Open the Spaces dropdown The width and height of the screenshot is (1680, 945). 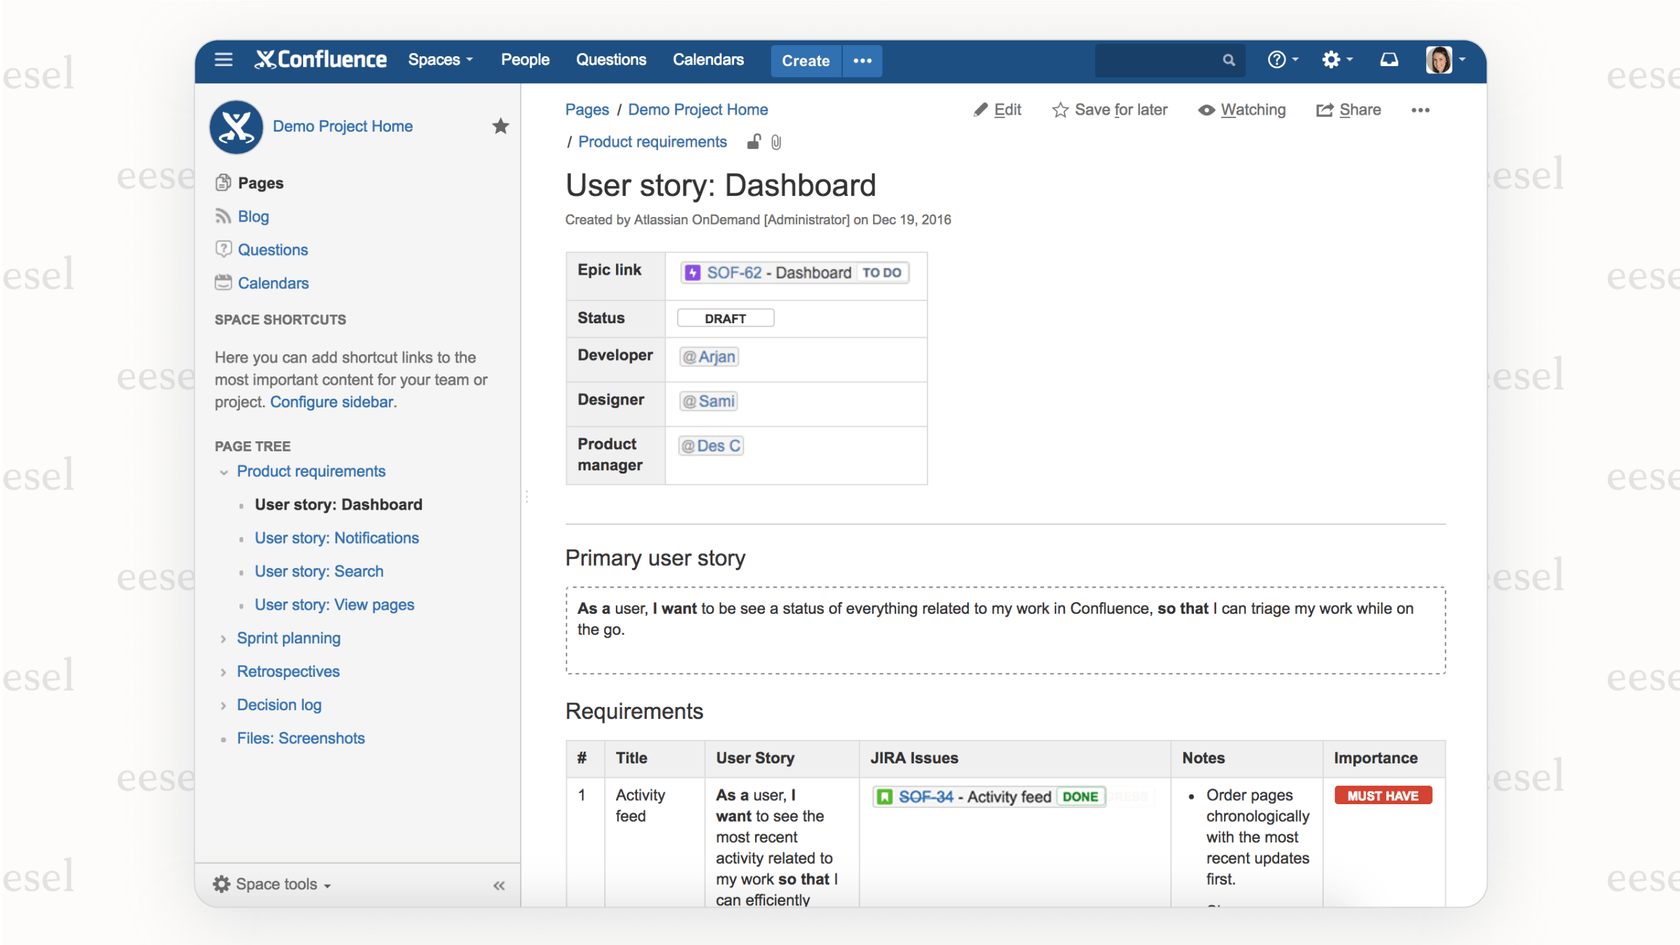440,59
